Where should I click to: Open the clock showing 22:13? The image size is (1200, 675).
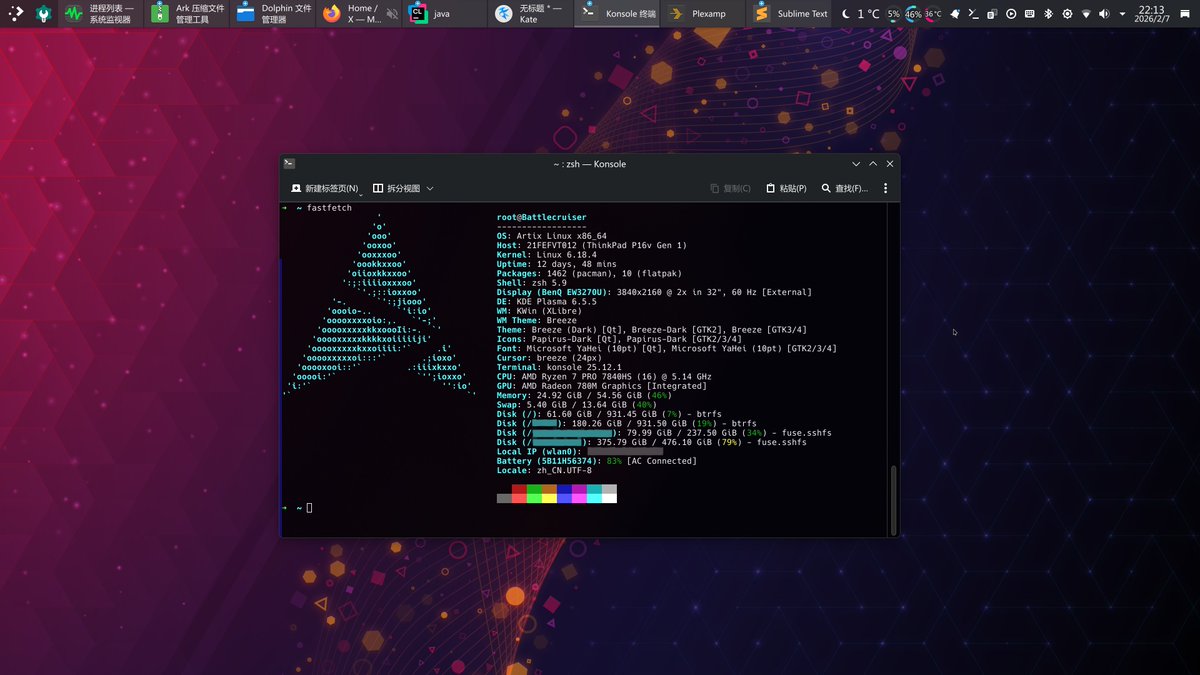1150,14
